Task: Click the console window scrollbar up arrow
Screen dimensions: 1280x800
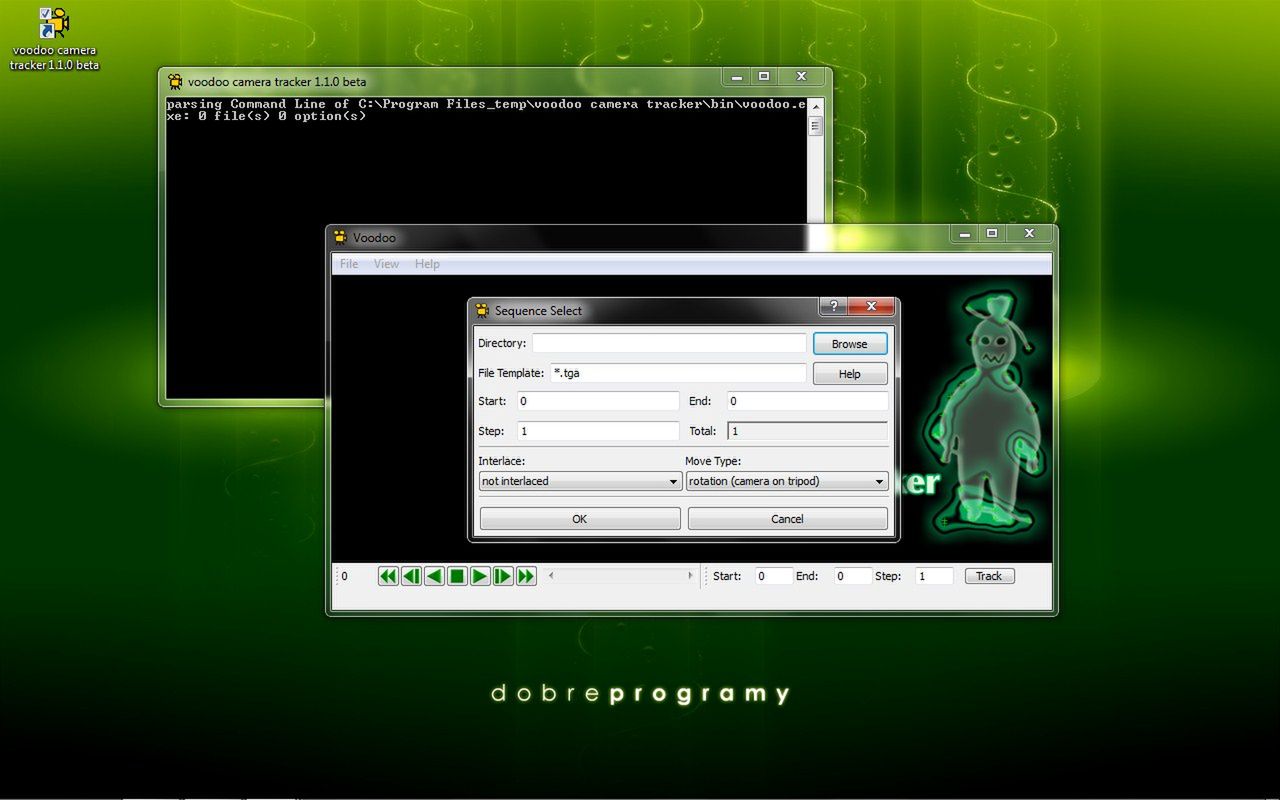Action: pyautogui.click(x=815, y=106)
